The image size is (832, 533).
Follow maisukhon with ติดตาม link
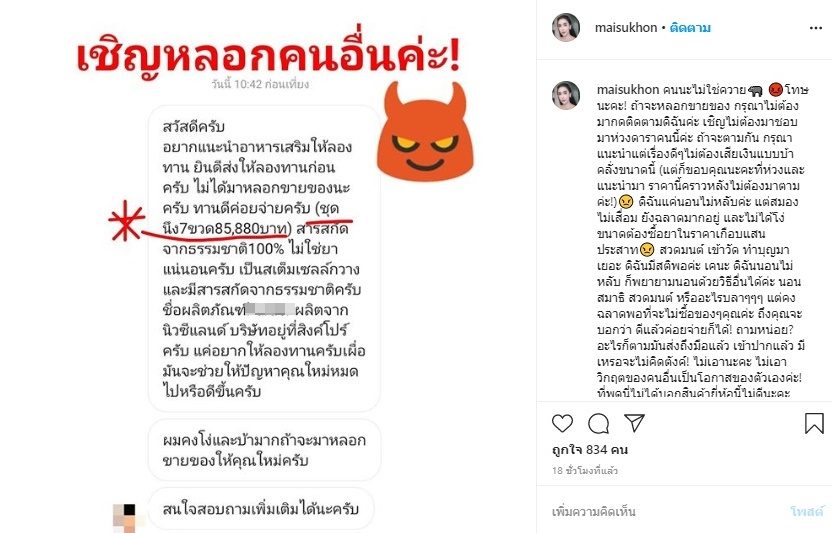click(690, 28)
